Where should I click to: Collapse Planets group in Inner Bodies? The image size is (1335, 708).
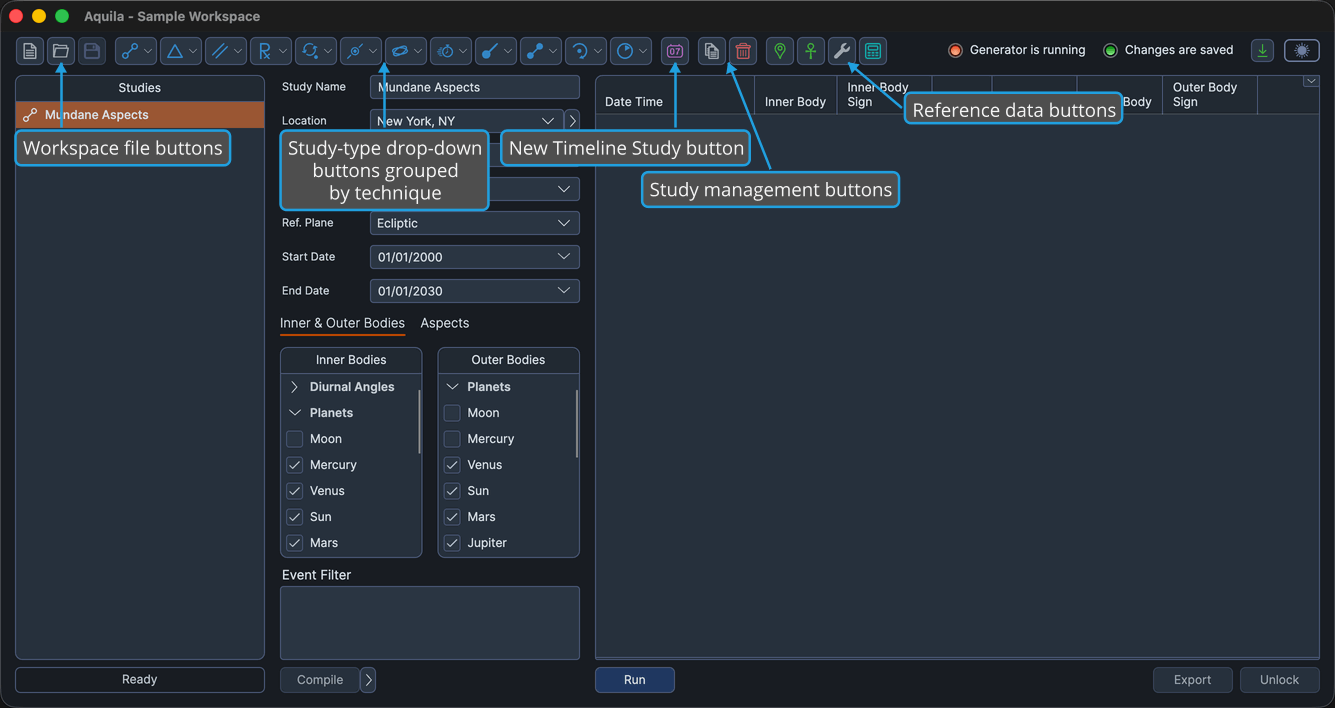tap(294, 413)
